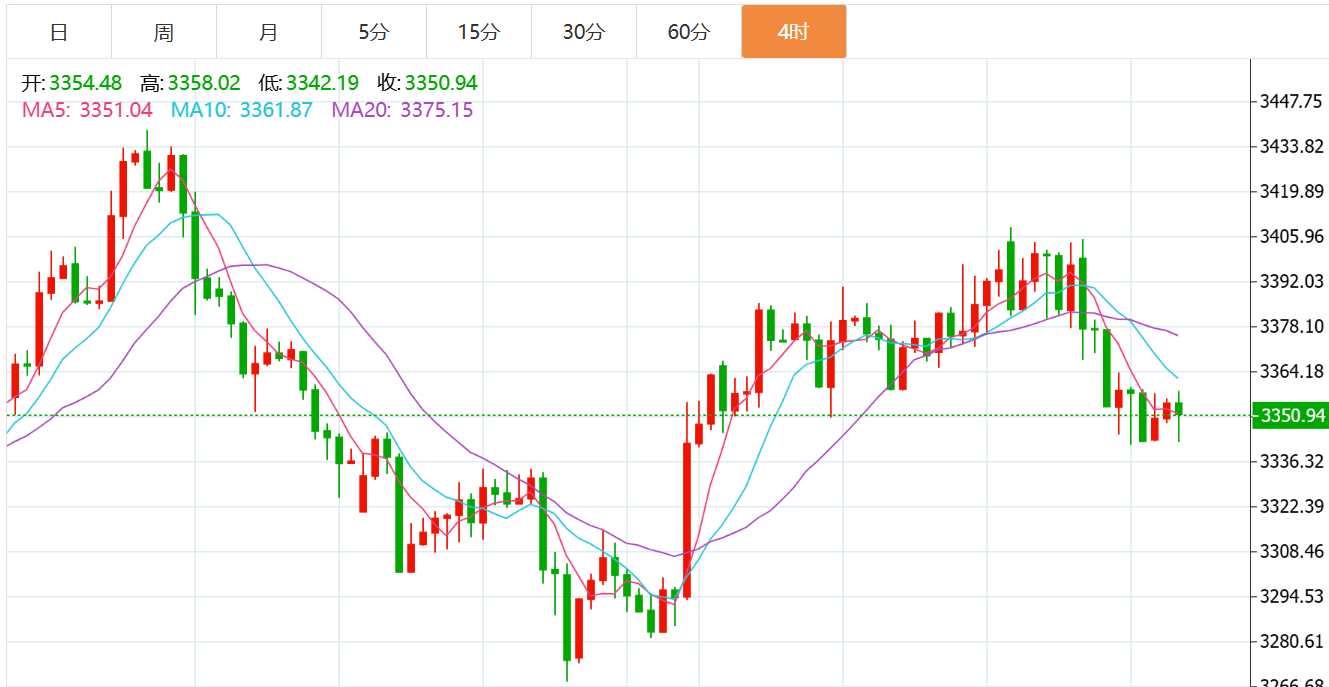Image resolution: width=1329 pixels, height=687 pixels.
Task: Open the 月 monthly timeframe tab
Action: pos(268,32)
